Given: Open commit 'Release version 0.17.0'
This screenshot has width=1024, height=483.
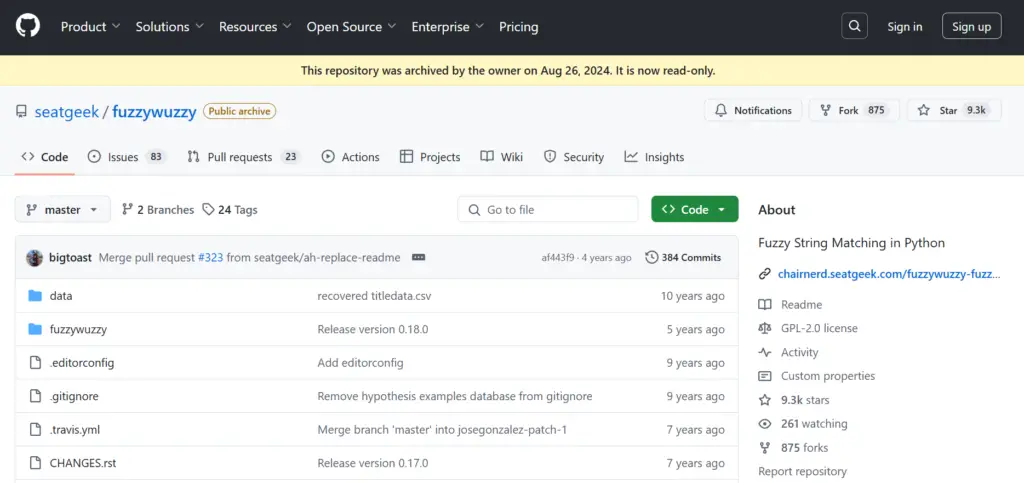Looking at the screenshot, I should (x=373, y=463).
